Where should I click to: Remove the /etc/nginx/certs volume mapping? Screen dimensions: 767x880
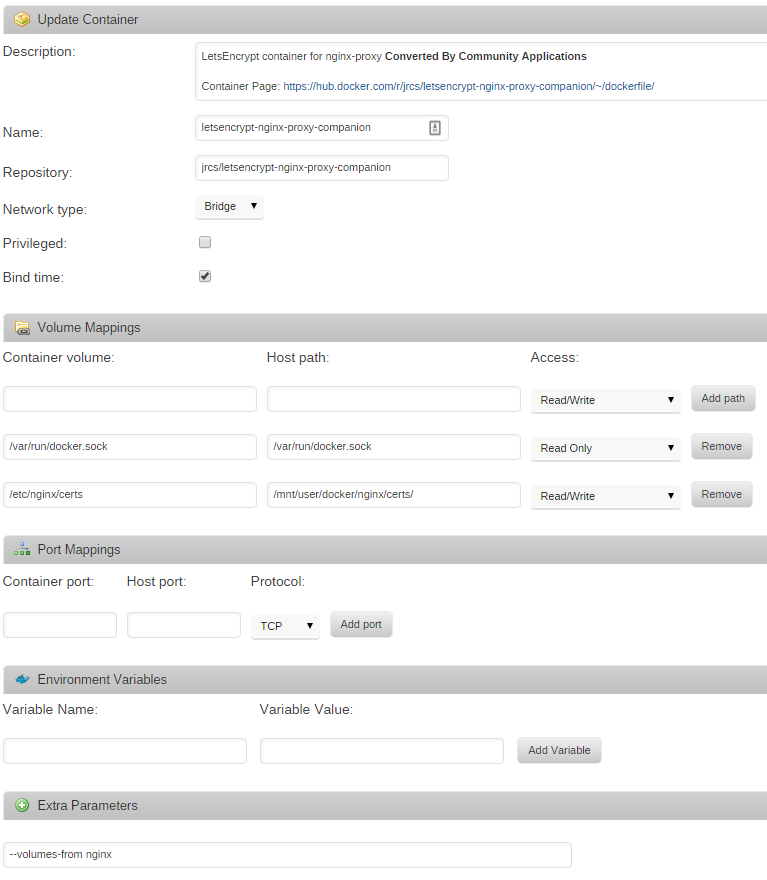pos(722,494)
